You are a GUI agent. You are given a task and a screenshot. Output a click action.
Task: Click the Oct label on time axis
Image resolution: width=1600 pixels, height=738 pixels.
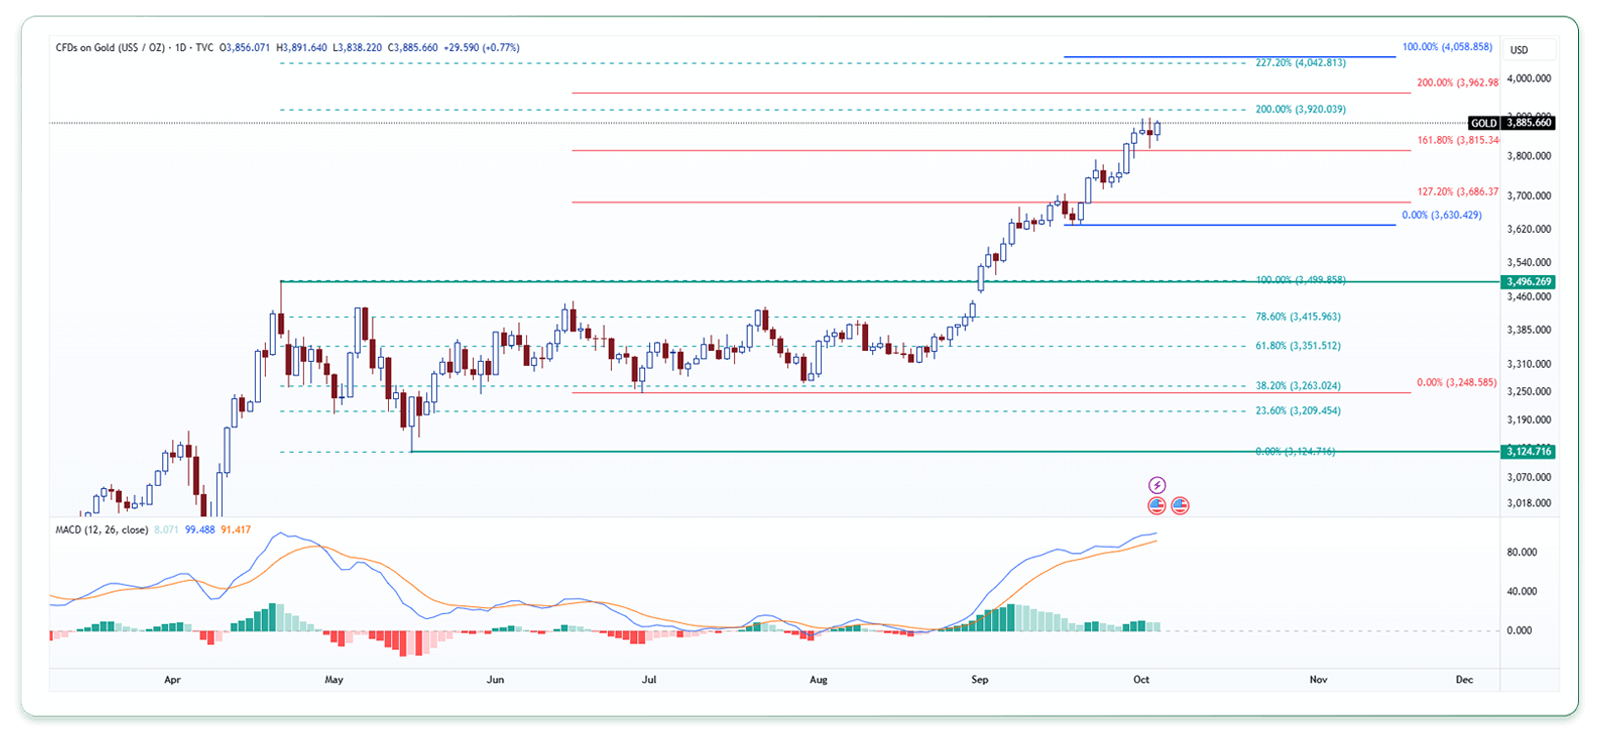point(1141,680)
